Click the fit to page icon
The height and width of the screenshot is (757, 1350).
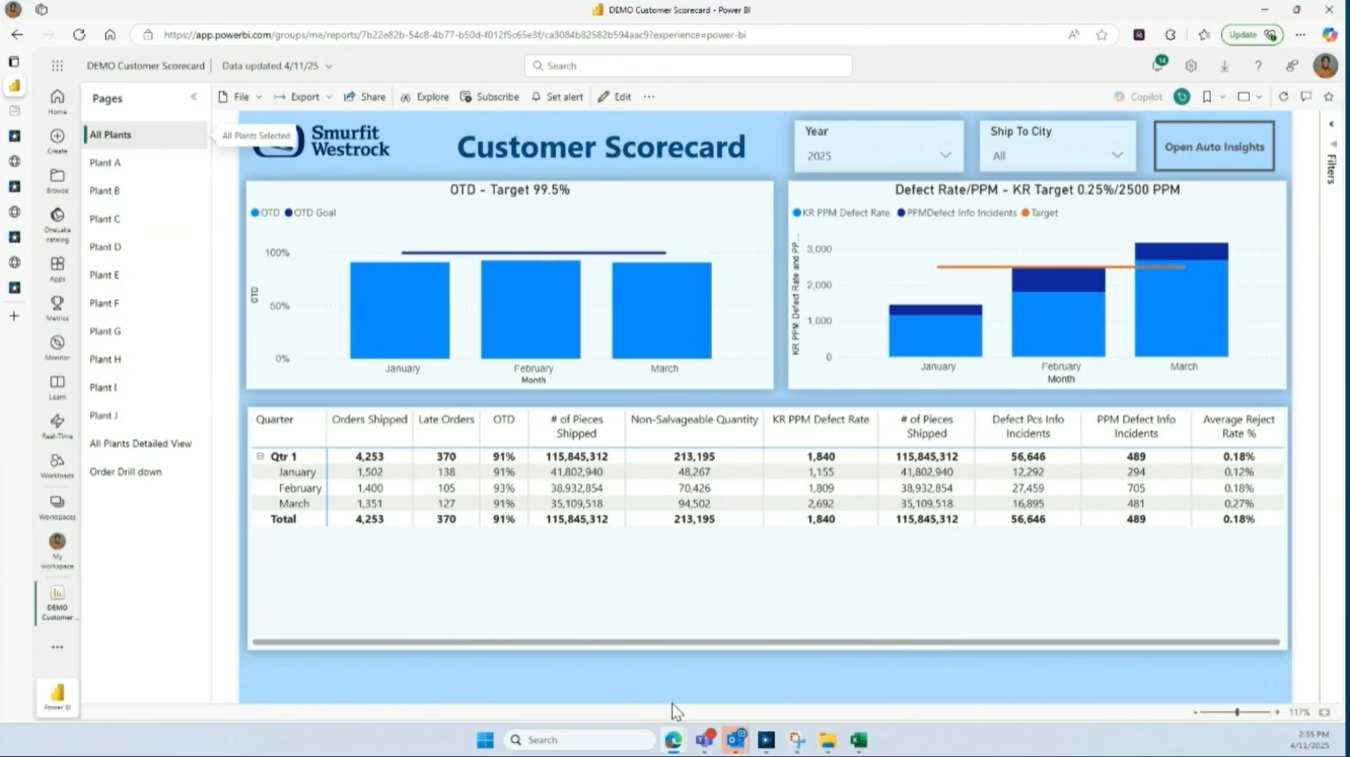1324,712
